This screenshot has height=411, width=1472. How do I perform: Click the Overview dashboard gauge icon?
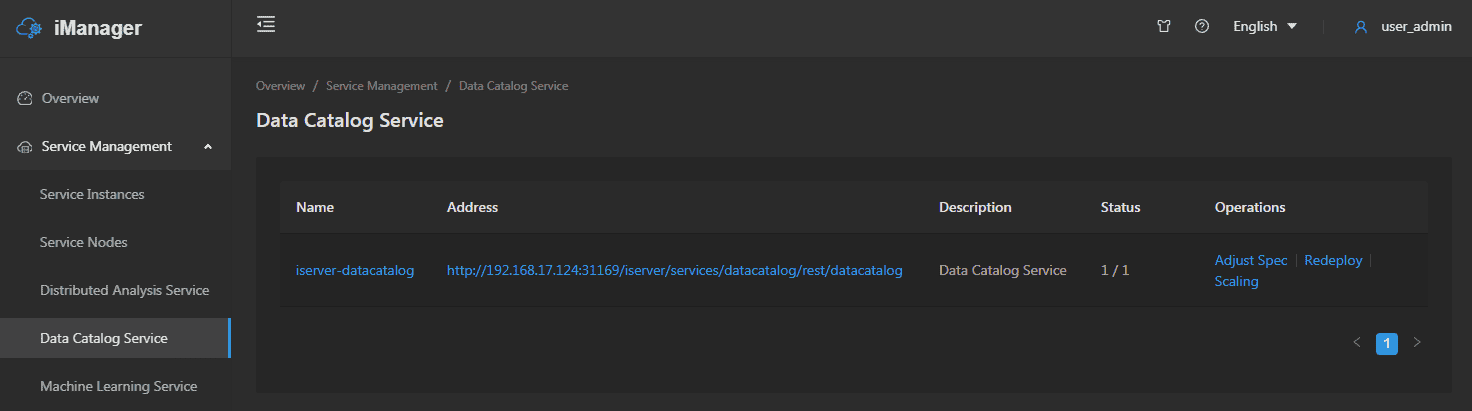pyautogui.click(x=25, y=99)
